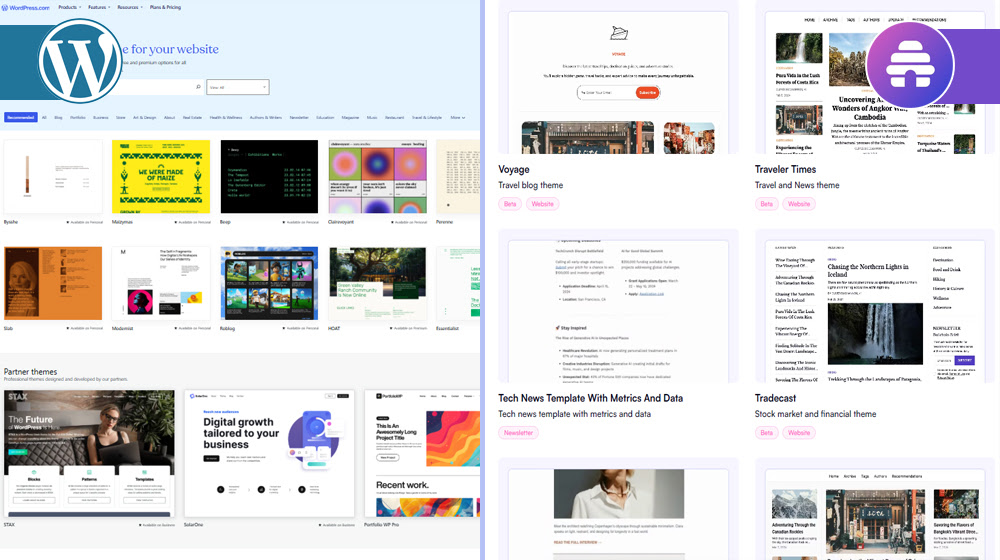Expand the Resources menu
1000x560 pixels.
pyautogui.click(x=130, y=7)
